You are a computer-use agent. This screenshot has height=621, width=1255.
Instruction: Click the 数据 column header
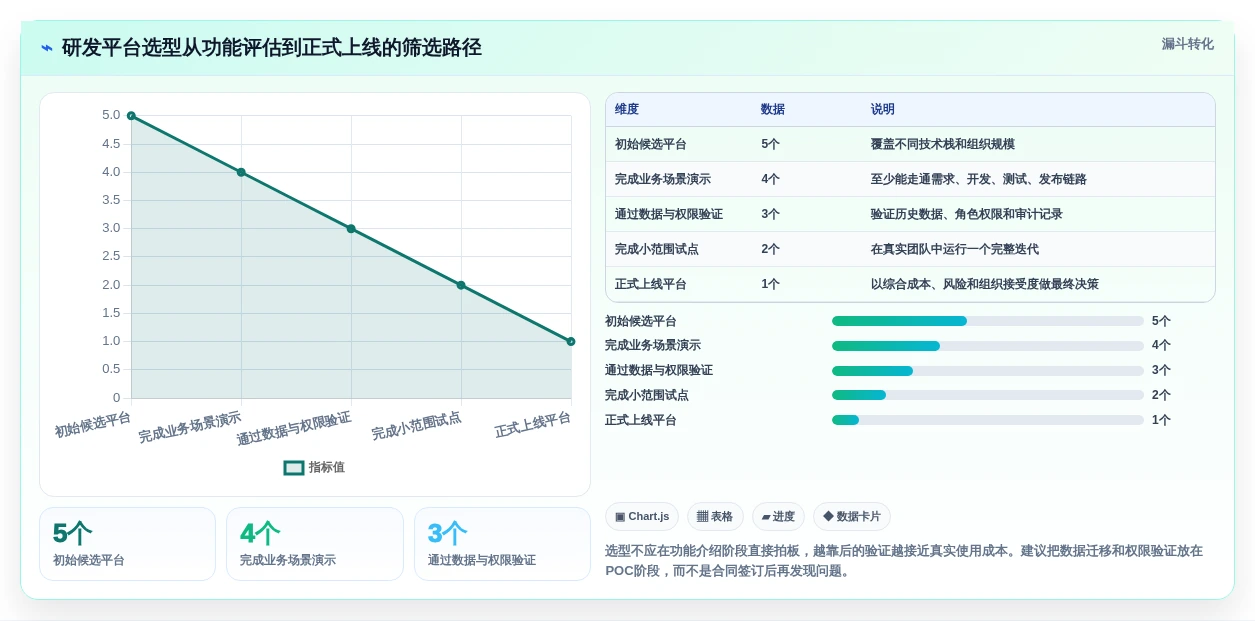[773, 109]
